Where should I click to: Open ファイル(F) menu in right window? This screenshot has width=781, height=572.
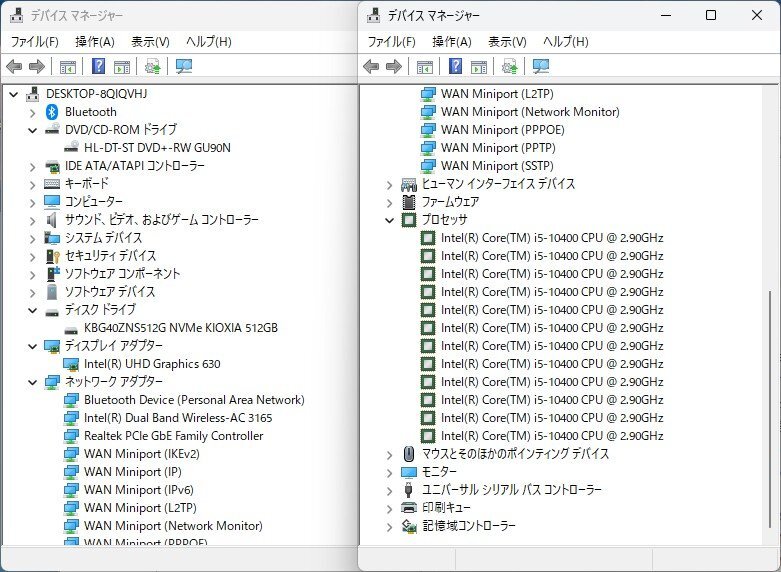[391, 42]
